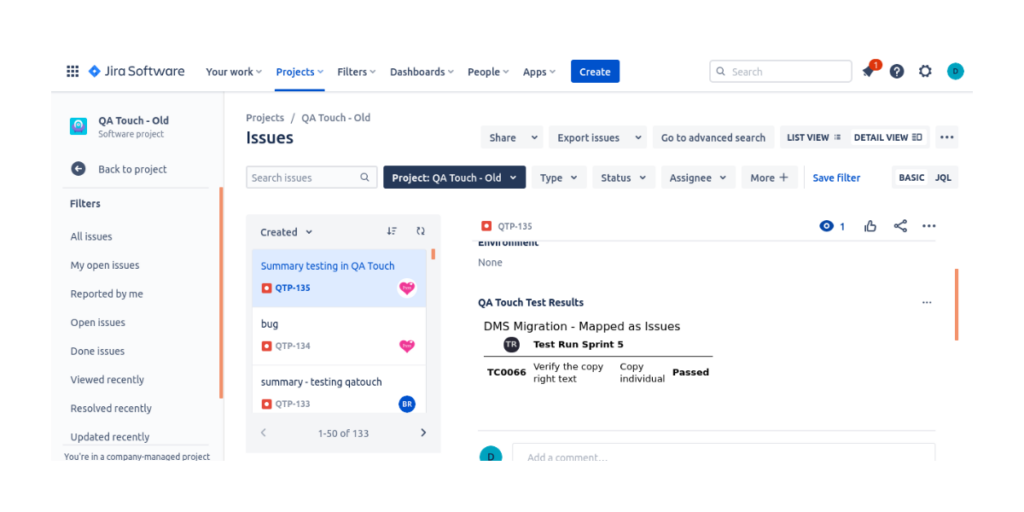
Task: Click the Add a comment field
Action: click(724, 453)
